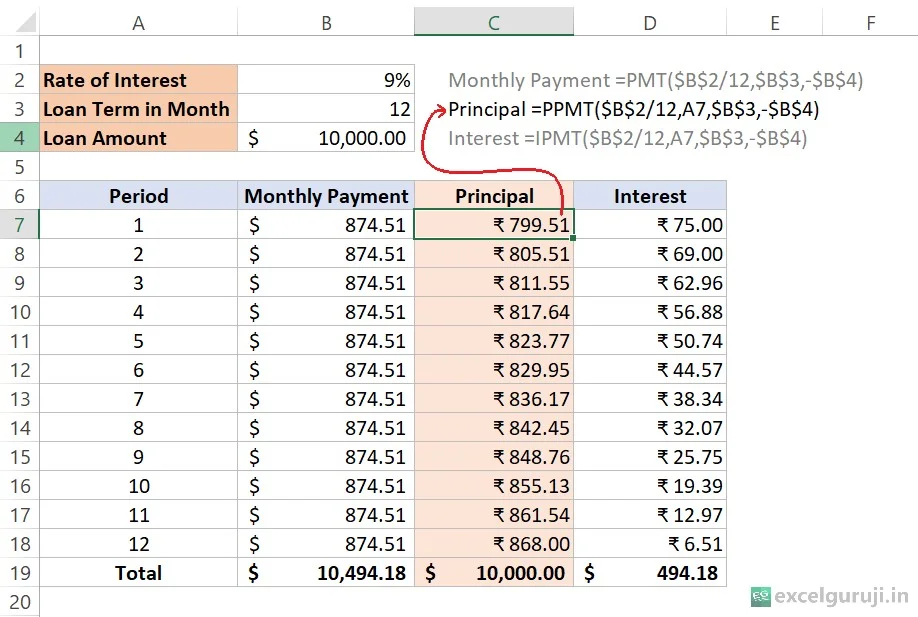
Task: Select row 1 header
Action: click(x=19, y=51)
